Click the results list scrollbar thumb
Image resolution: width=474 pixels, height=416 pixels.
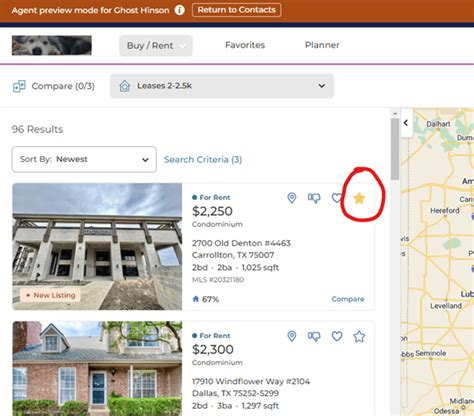point(395,149)
